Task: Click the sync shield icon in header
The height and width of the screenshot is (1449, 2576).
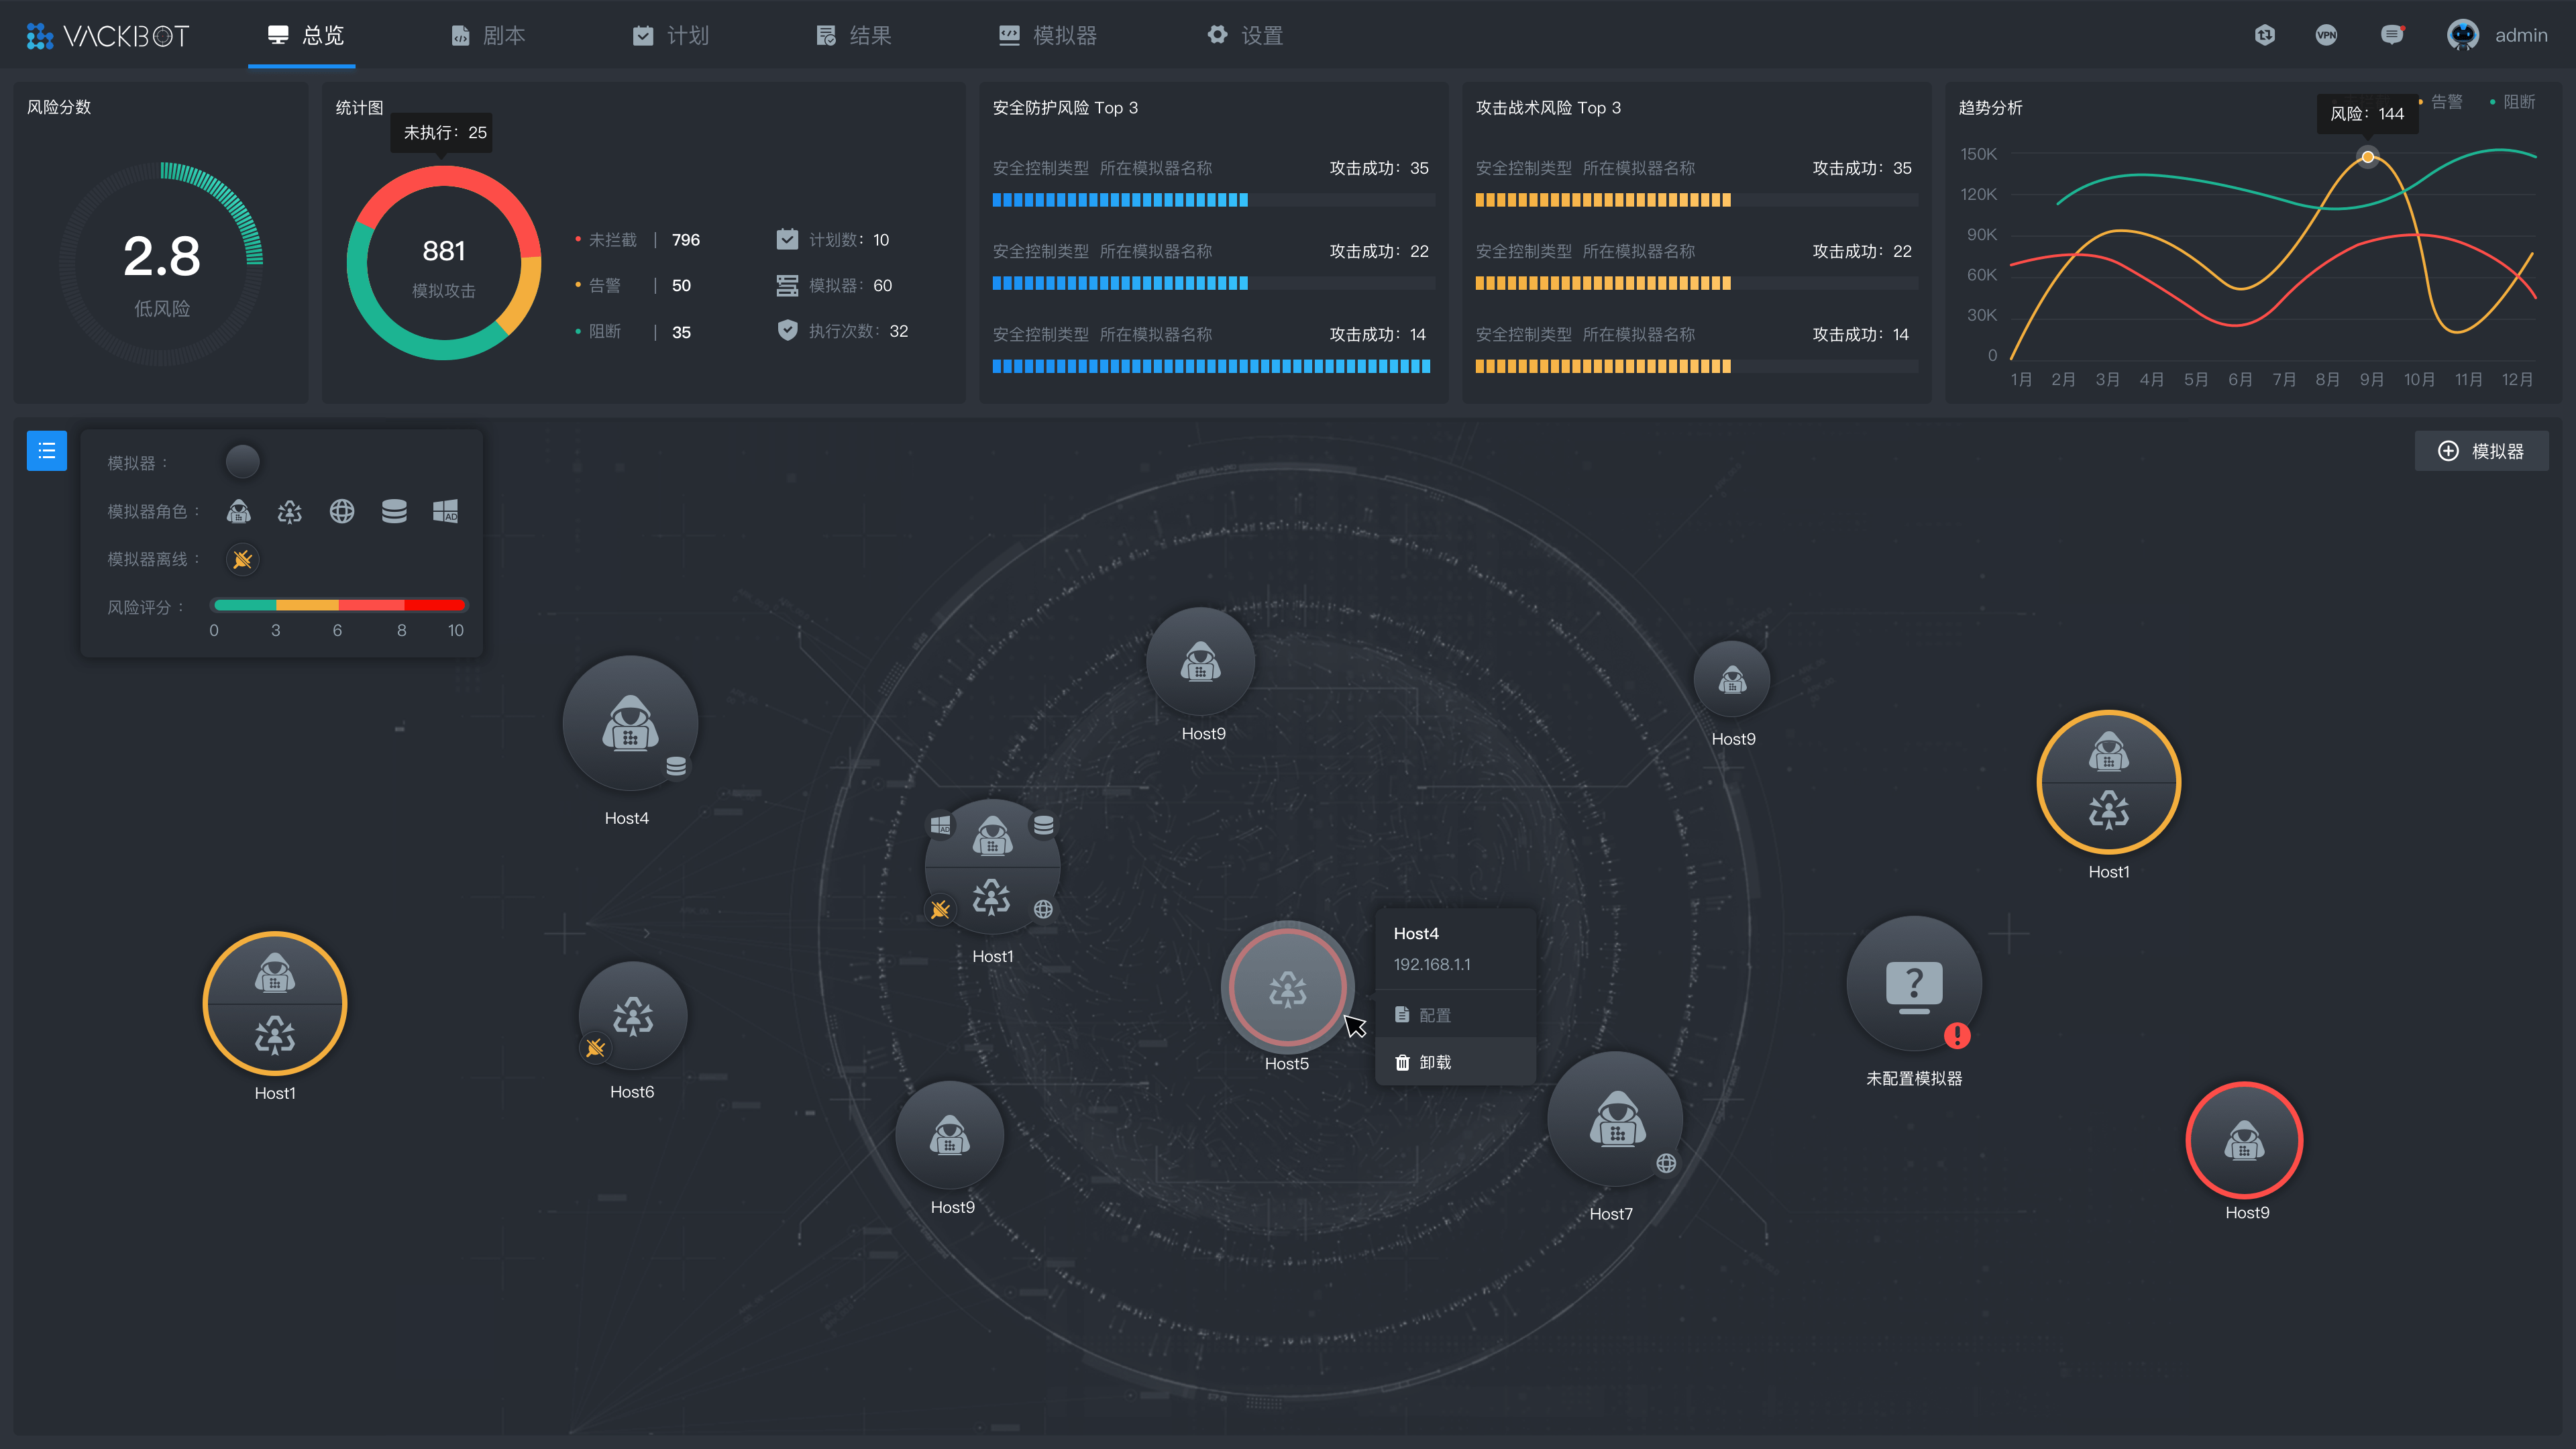Action: pyautogui.click(x=2265, y=35)
